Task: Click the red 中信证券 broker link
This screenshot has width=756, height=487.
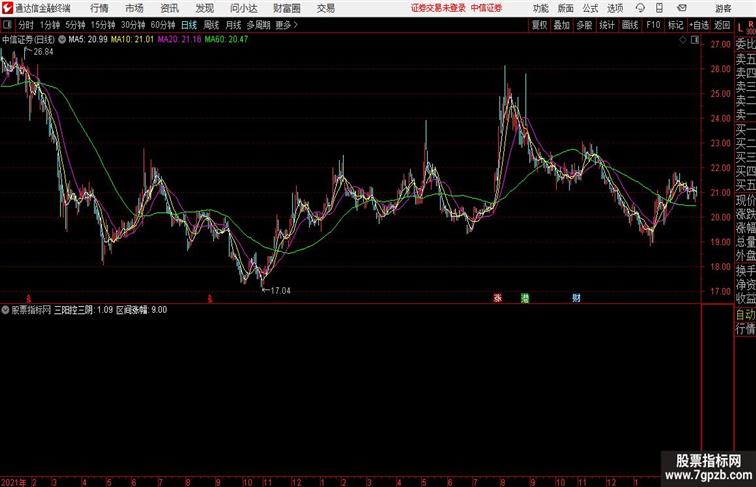Action: pos(486,8)
